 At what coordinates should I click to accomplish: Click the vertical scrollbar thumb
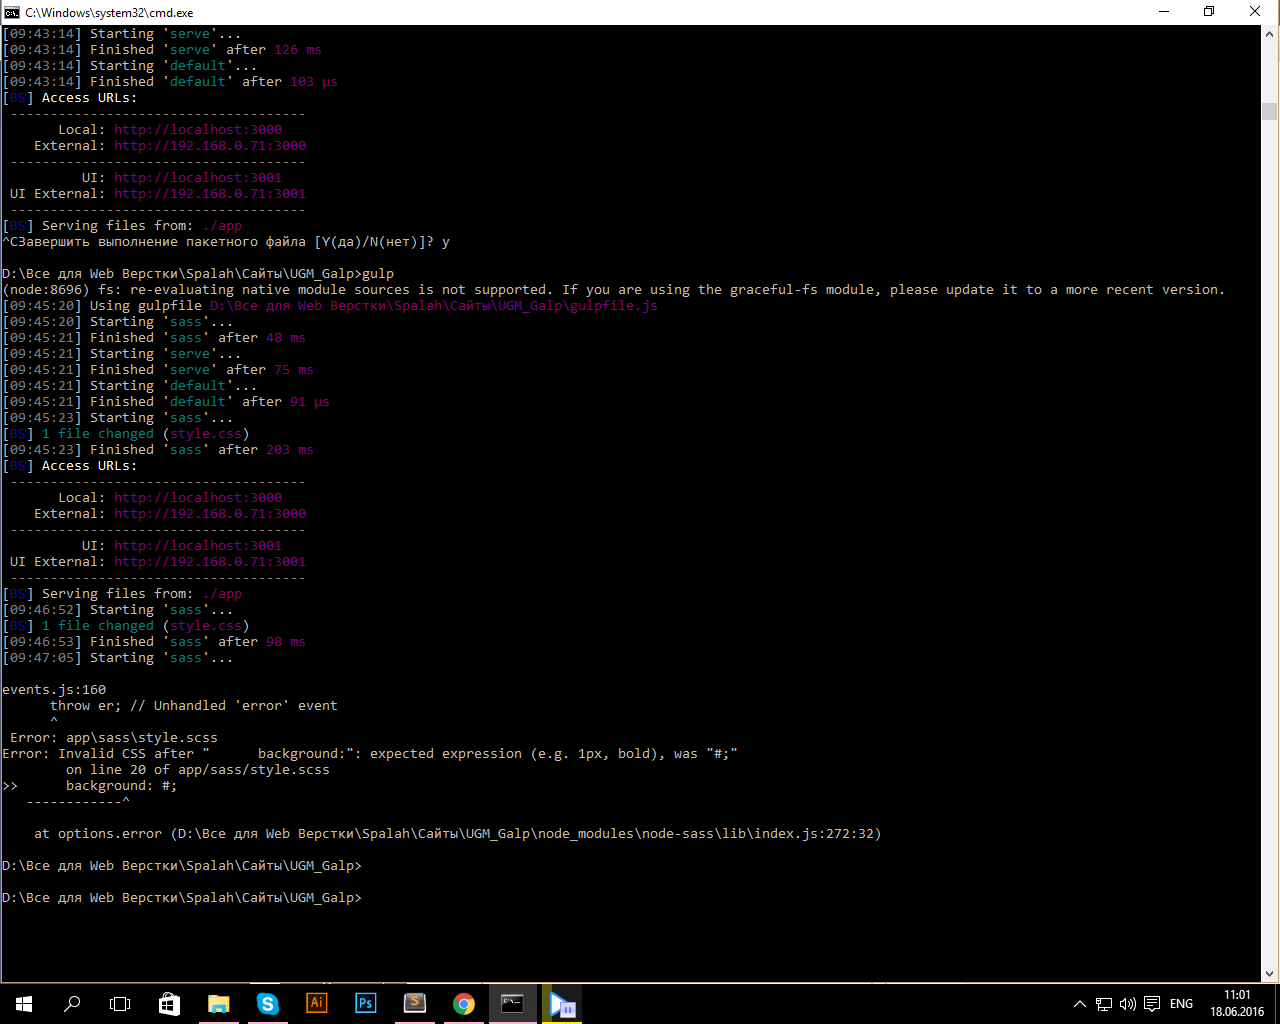pyautogui.click(x=1270, y=110)
